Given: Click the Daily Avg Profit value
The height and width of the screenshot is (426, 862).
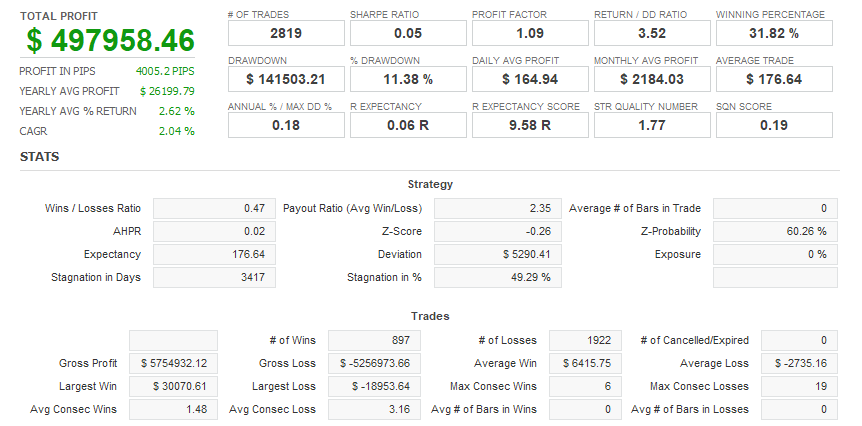Looking at the screenshot, I should coord(530,79).
